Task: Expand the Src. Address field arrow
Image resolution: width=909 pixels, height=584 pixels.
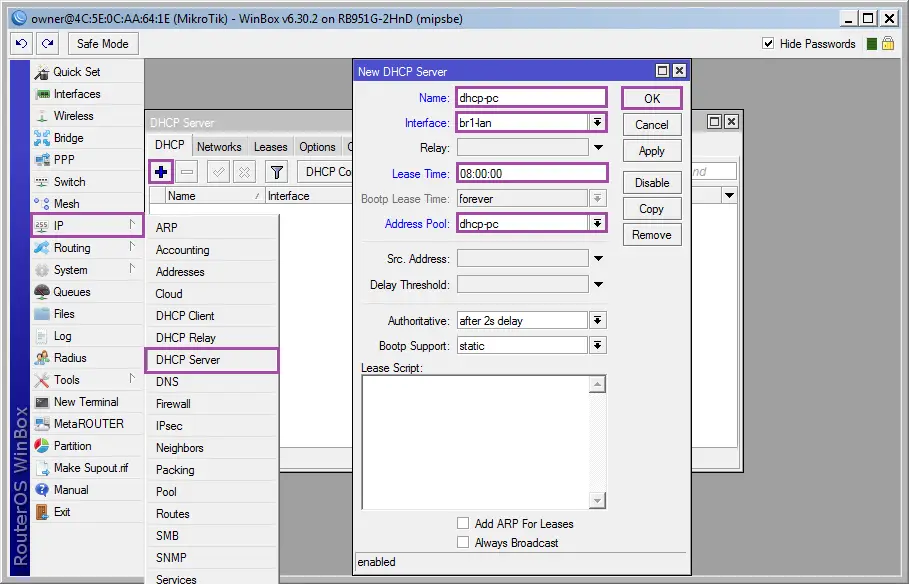Action: tap(598, 259)
